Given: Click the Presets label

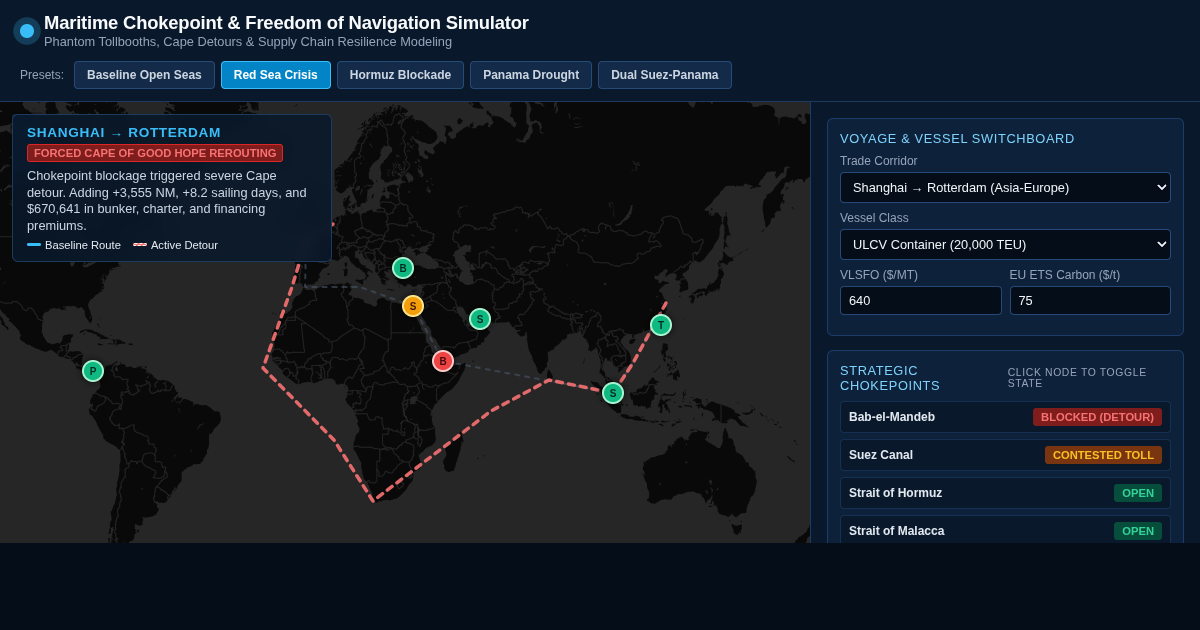Looking at the screenshot, I should (42, 75).
